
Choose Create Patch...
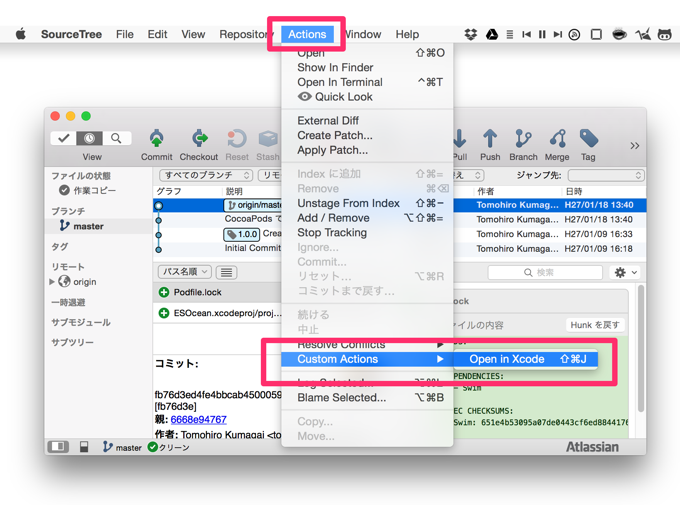(367, 135)
